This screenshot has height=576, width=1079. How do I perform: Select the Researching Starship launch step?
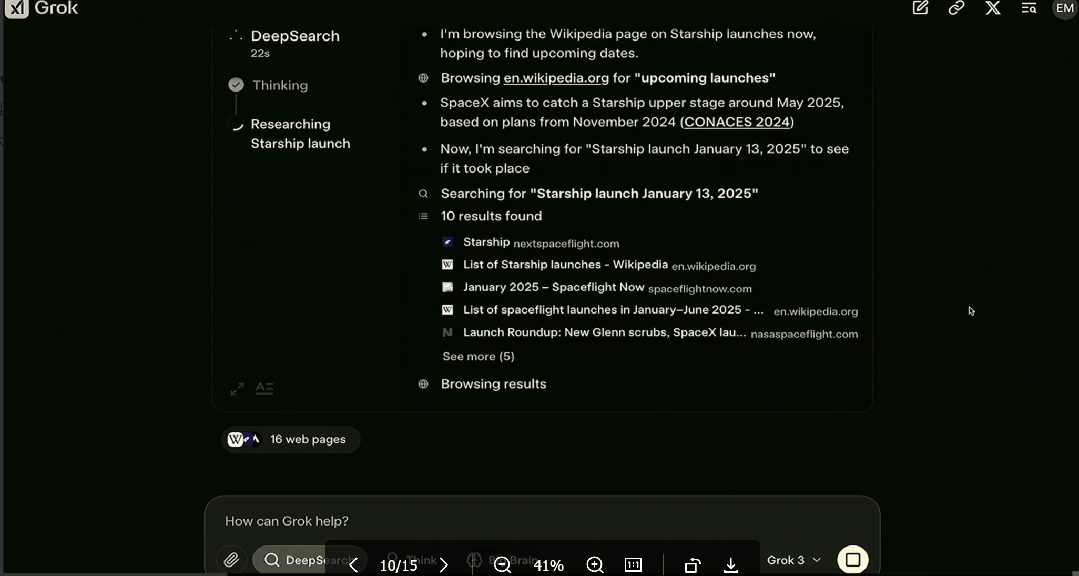300,134
